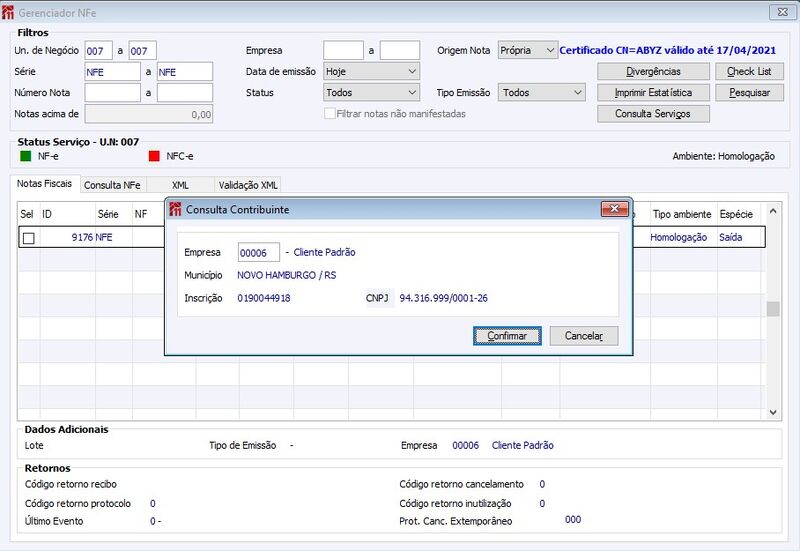Image resolution: width=800 pixels, height=551 pixels.
Task: Click Ambiente: Homologação status text
Action: coord(723,156)
